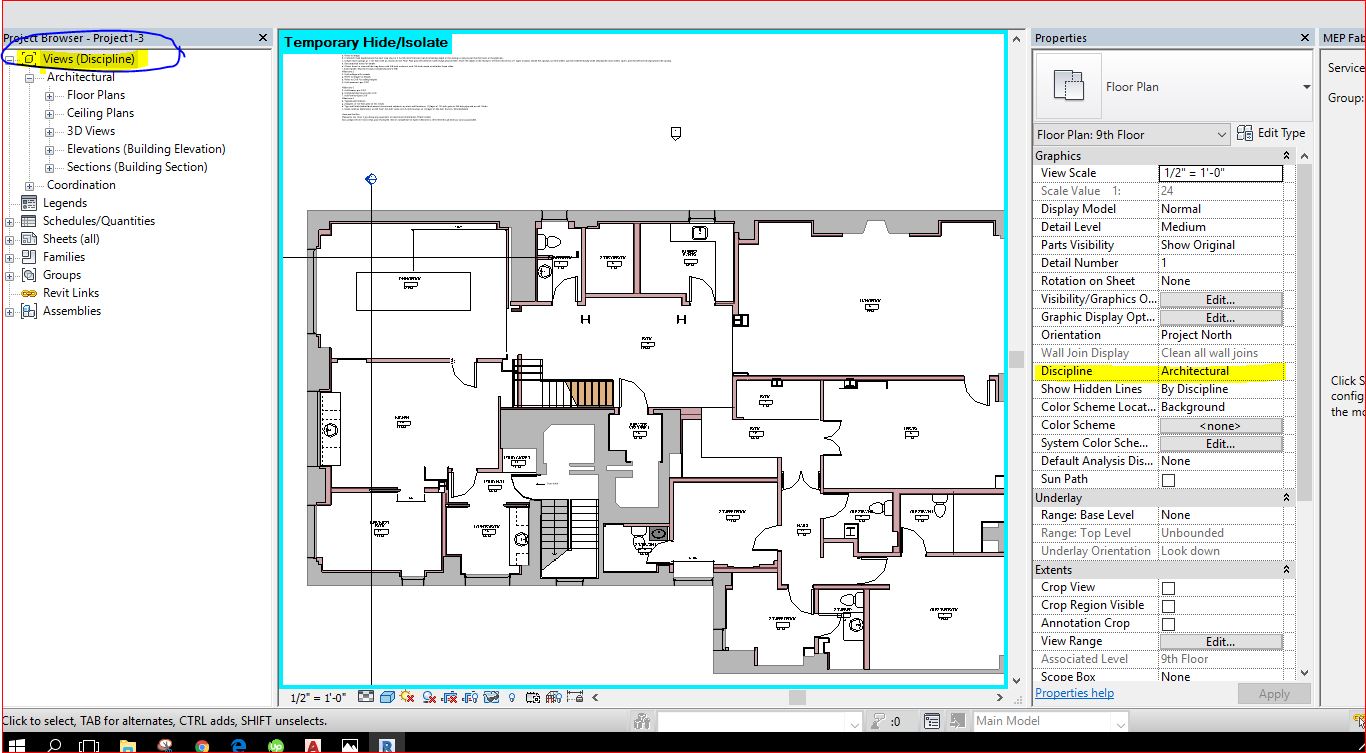Open the Detail Level control in view bar

click(366, 697)
